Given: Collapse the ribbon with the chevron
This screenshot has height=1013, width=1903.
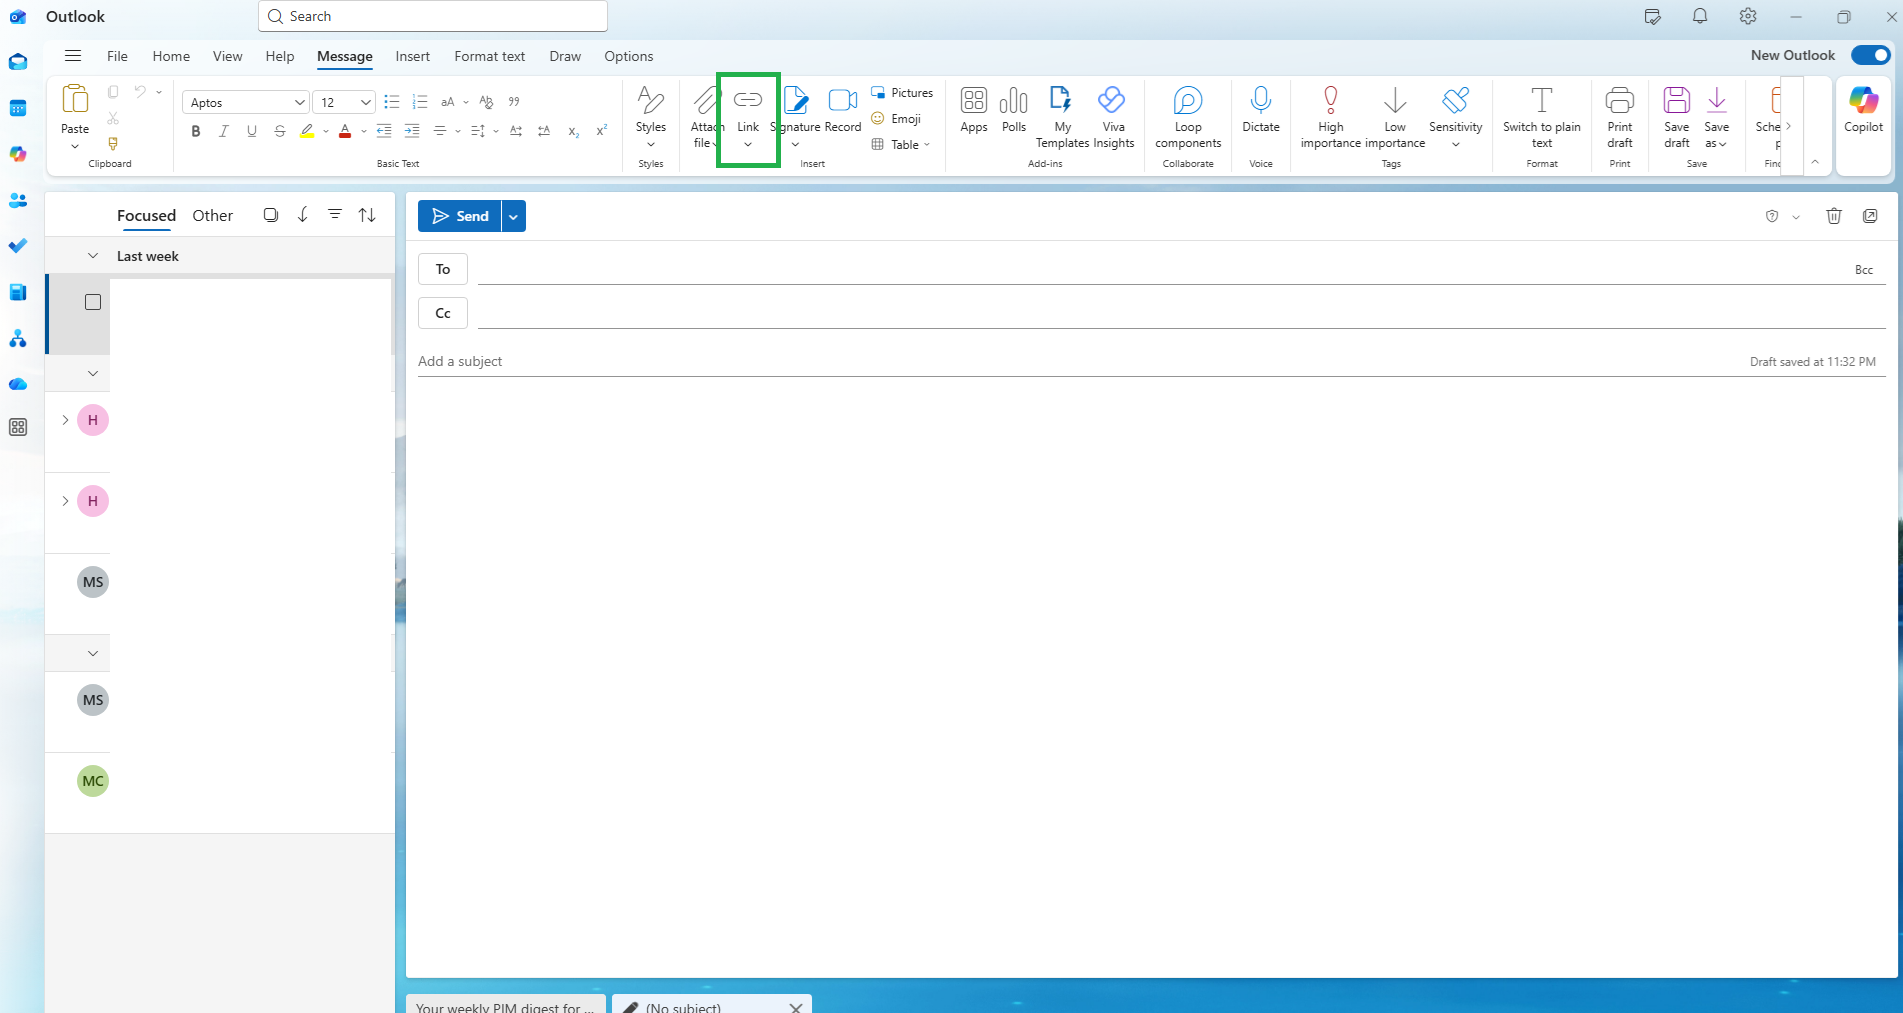Looking at the screenshot, I should (x=1815, y=162).
